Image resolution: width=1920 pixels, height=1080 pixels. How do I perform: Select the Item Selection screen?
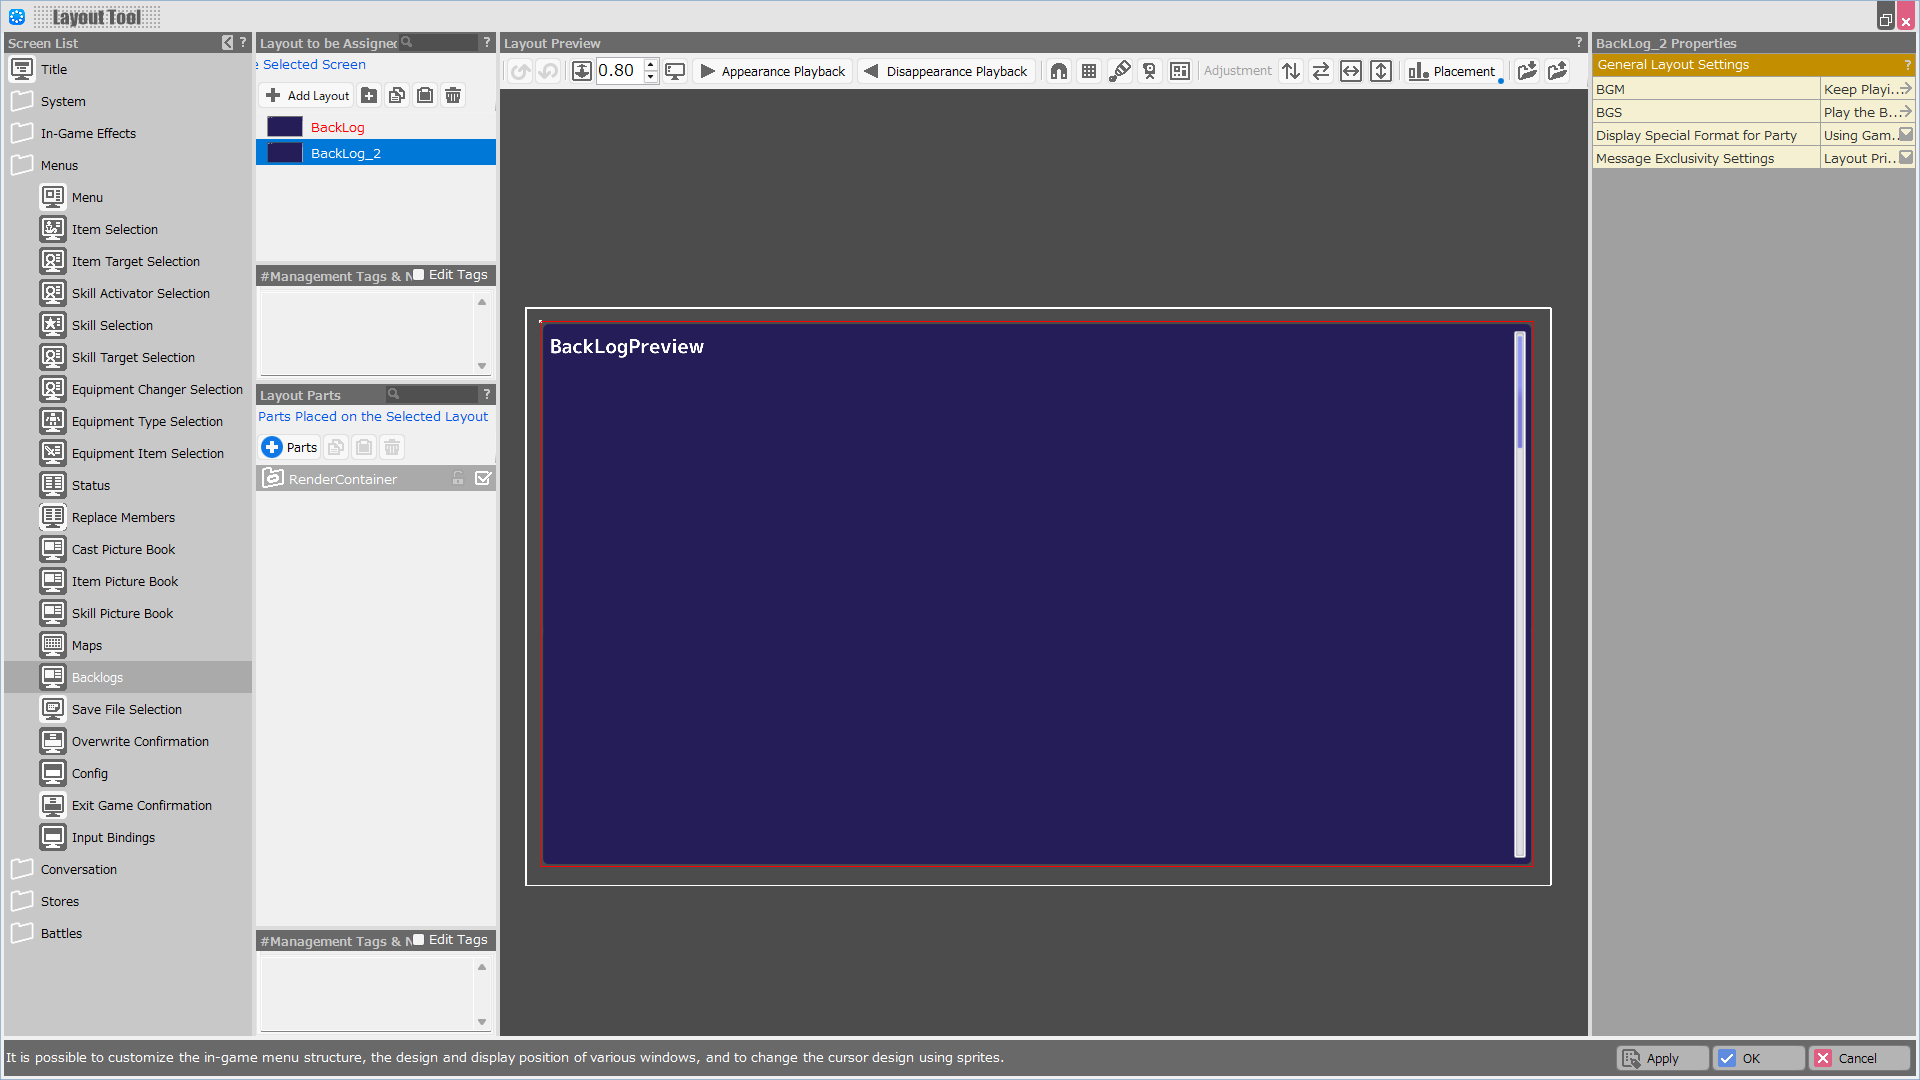pyautogui.click(x=128, y=229)
